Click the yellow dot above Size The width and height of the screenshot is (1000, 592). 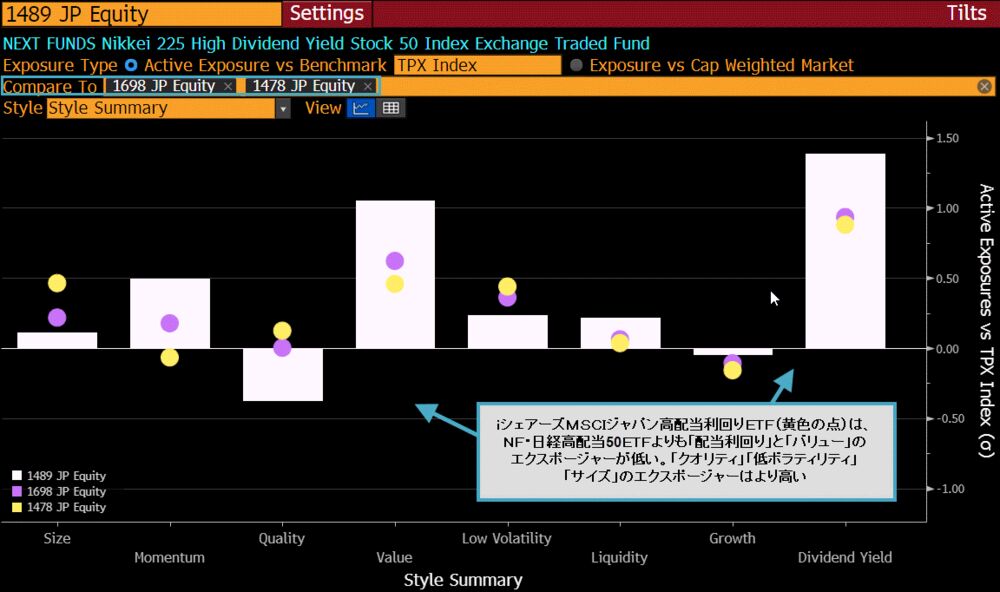tap(57, 283)
